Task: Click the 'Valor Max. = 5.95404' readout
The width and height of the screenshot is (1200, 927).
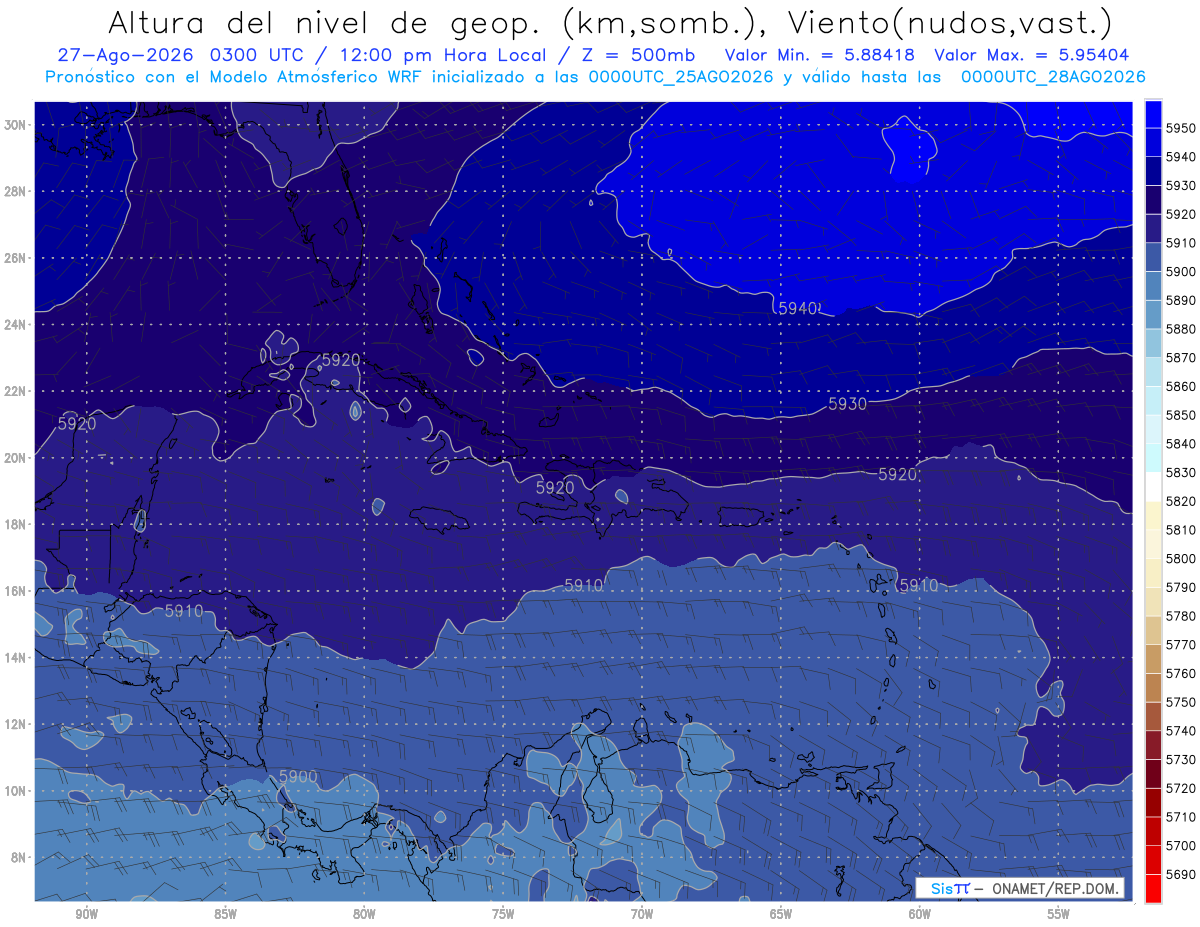Action: pos(1034,55)
